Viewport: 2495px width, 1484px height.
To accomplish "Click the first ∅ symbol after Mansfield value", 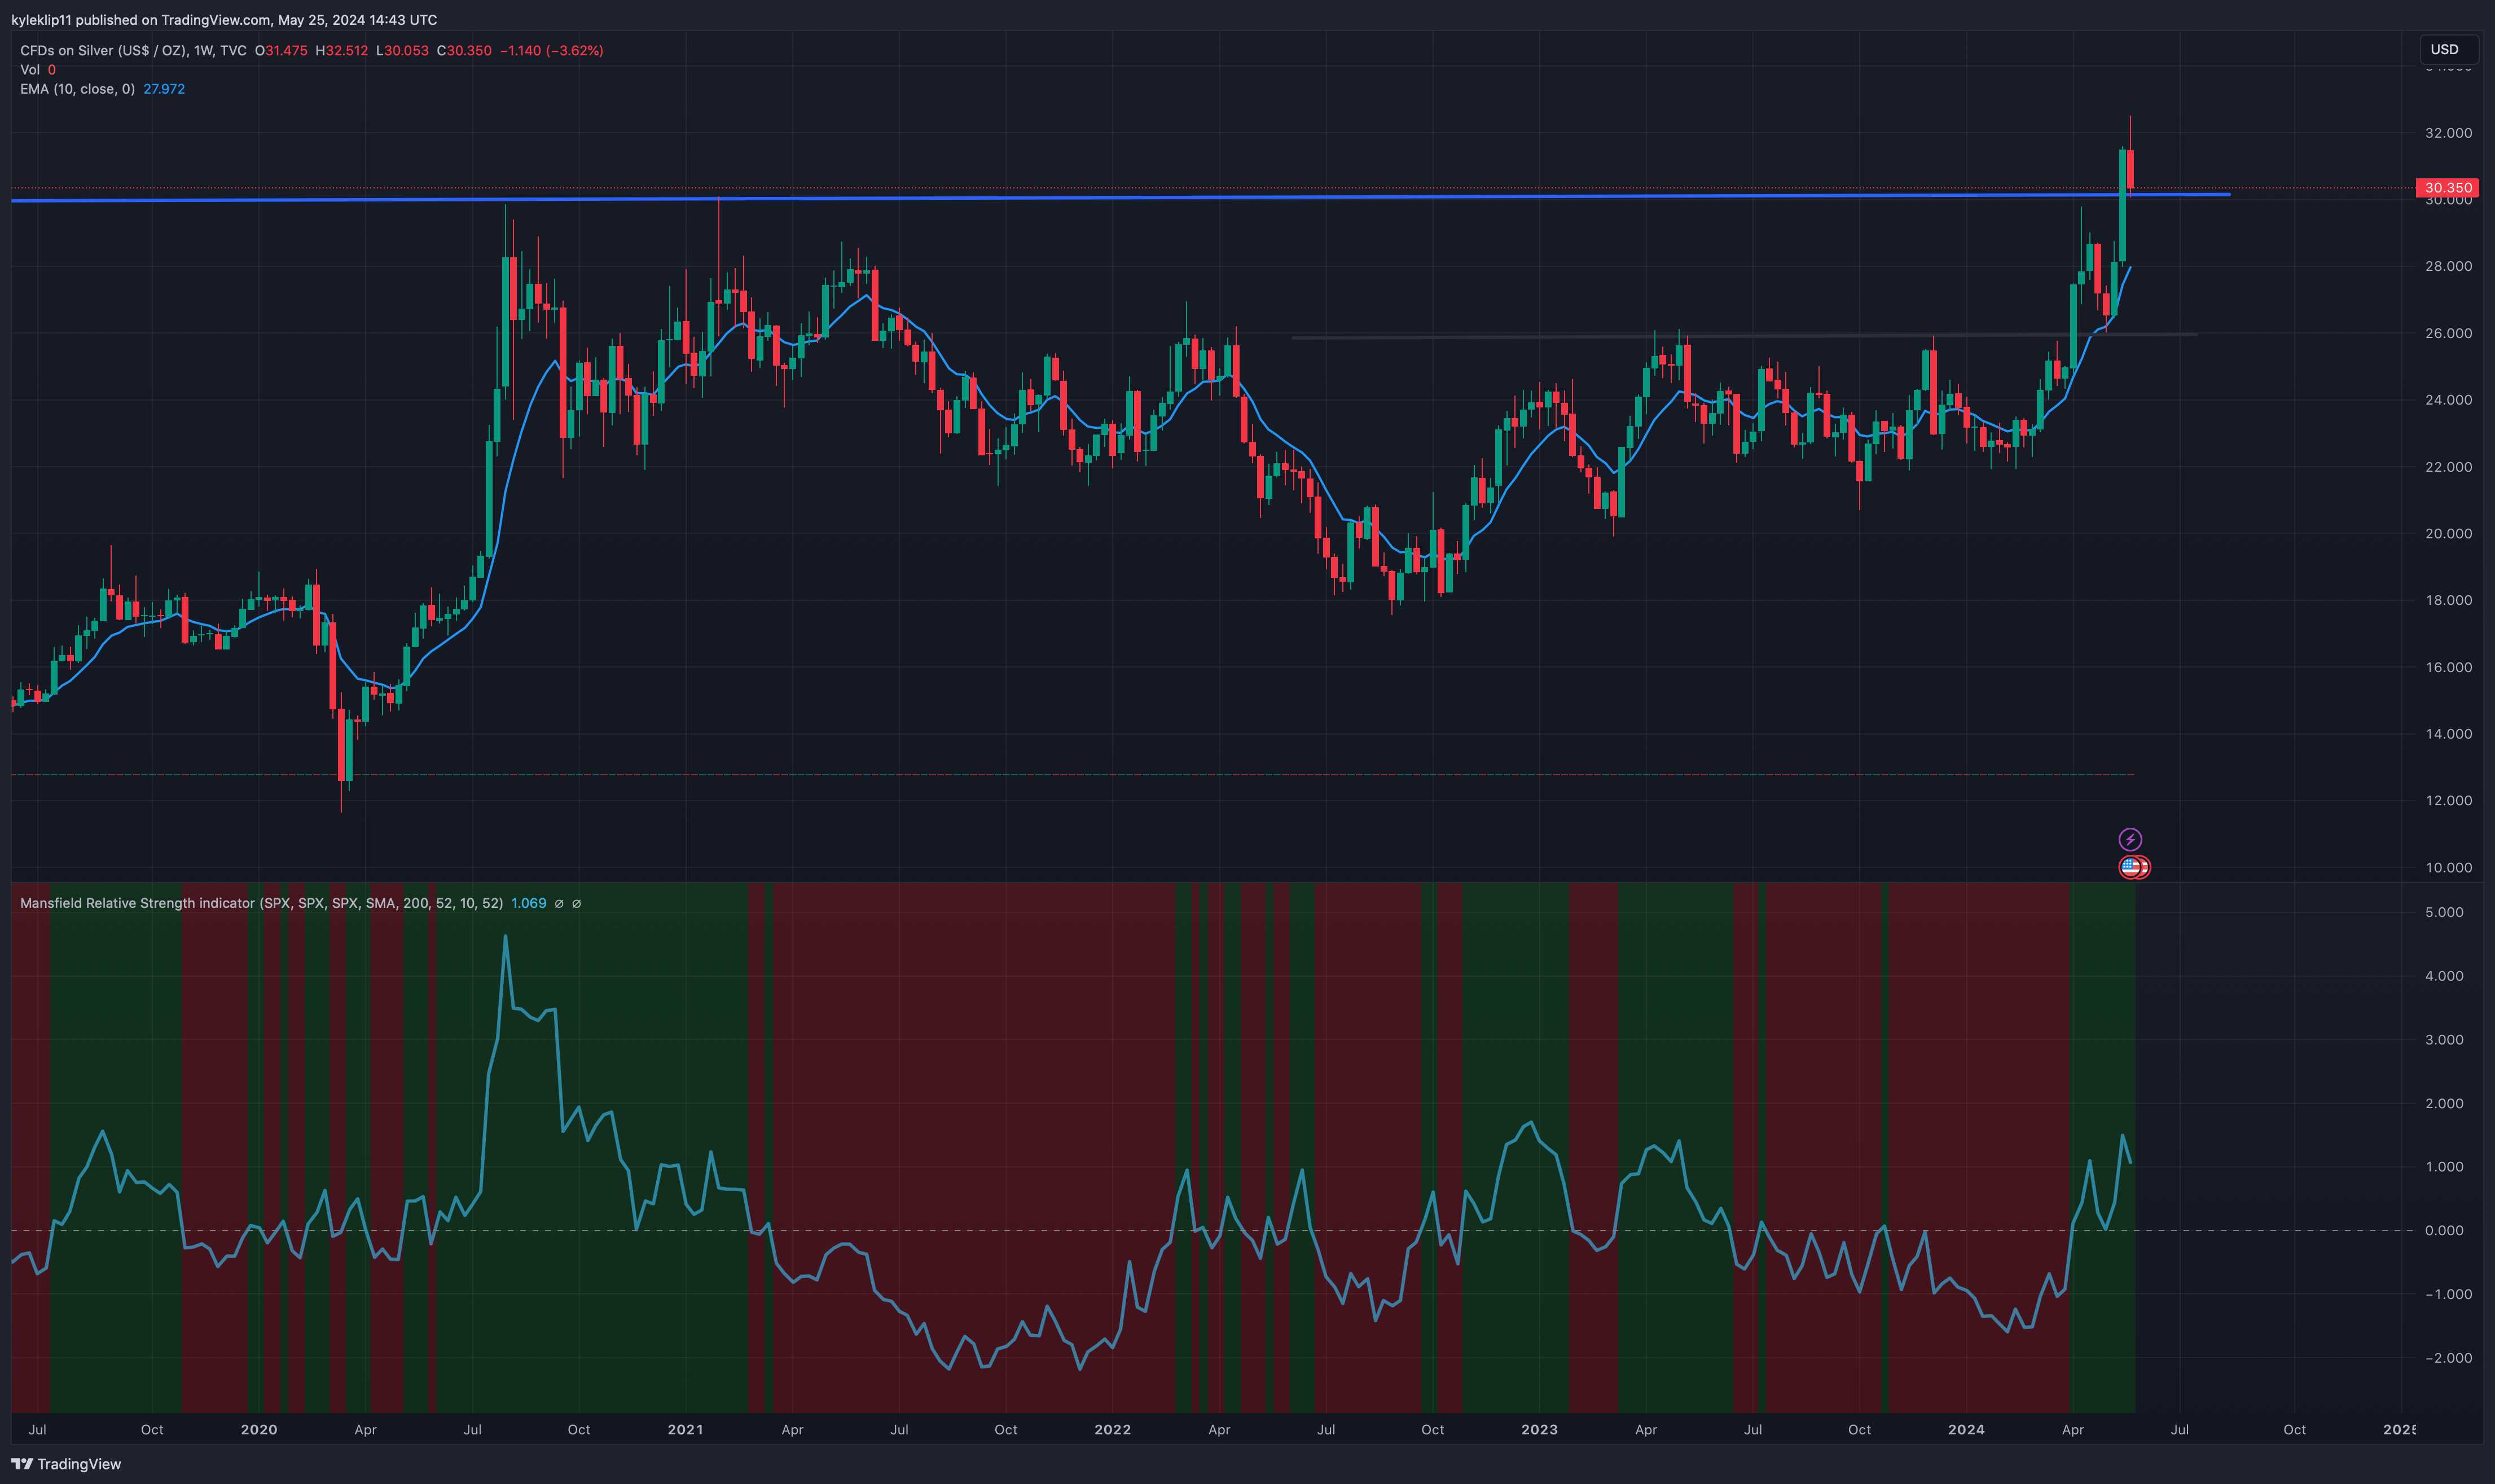I will click(x=559, y=903).
